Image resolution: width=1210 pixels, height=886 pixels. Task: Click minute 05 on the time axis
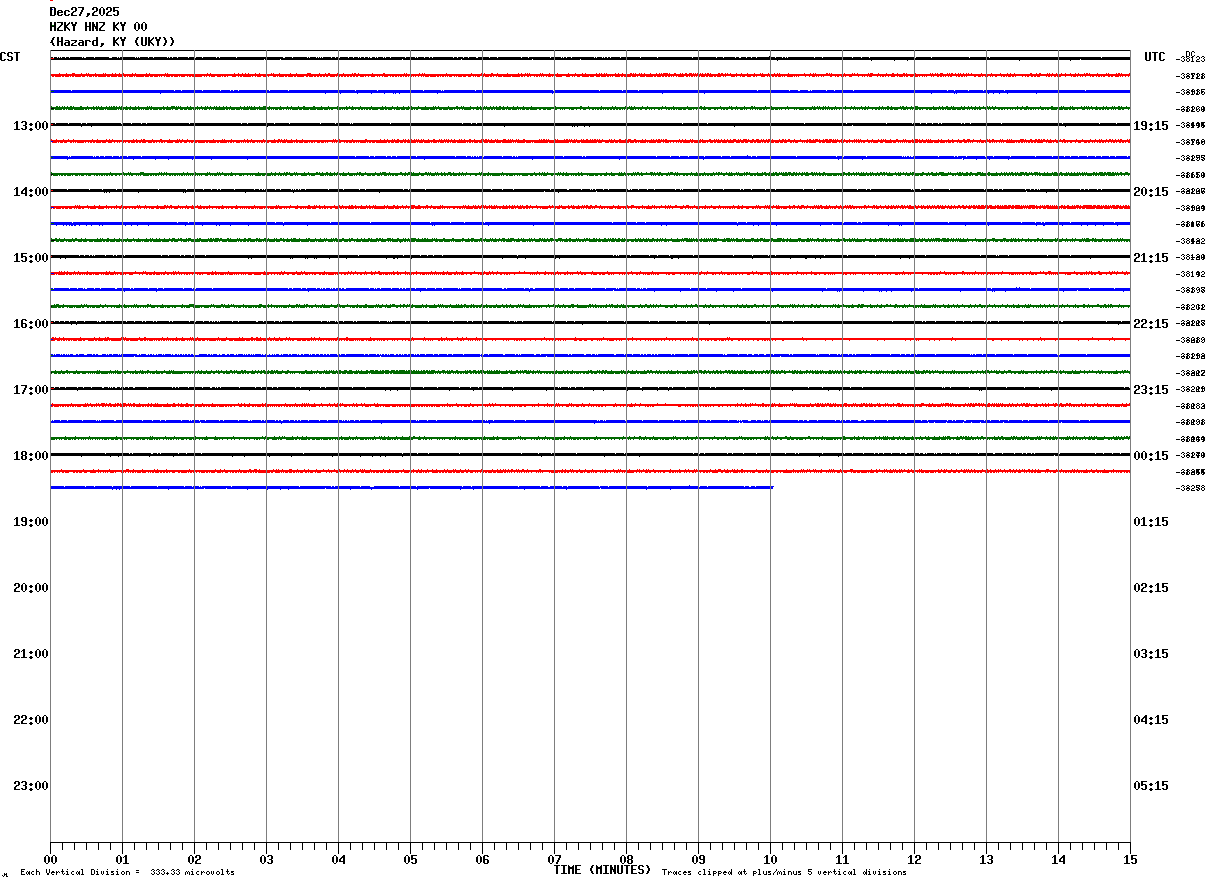coord(410,859)
